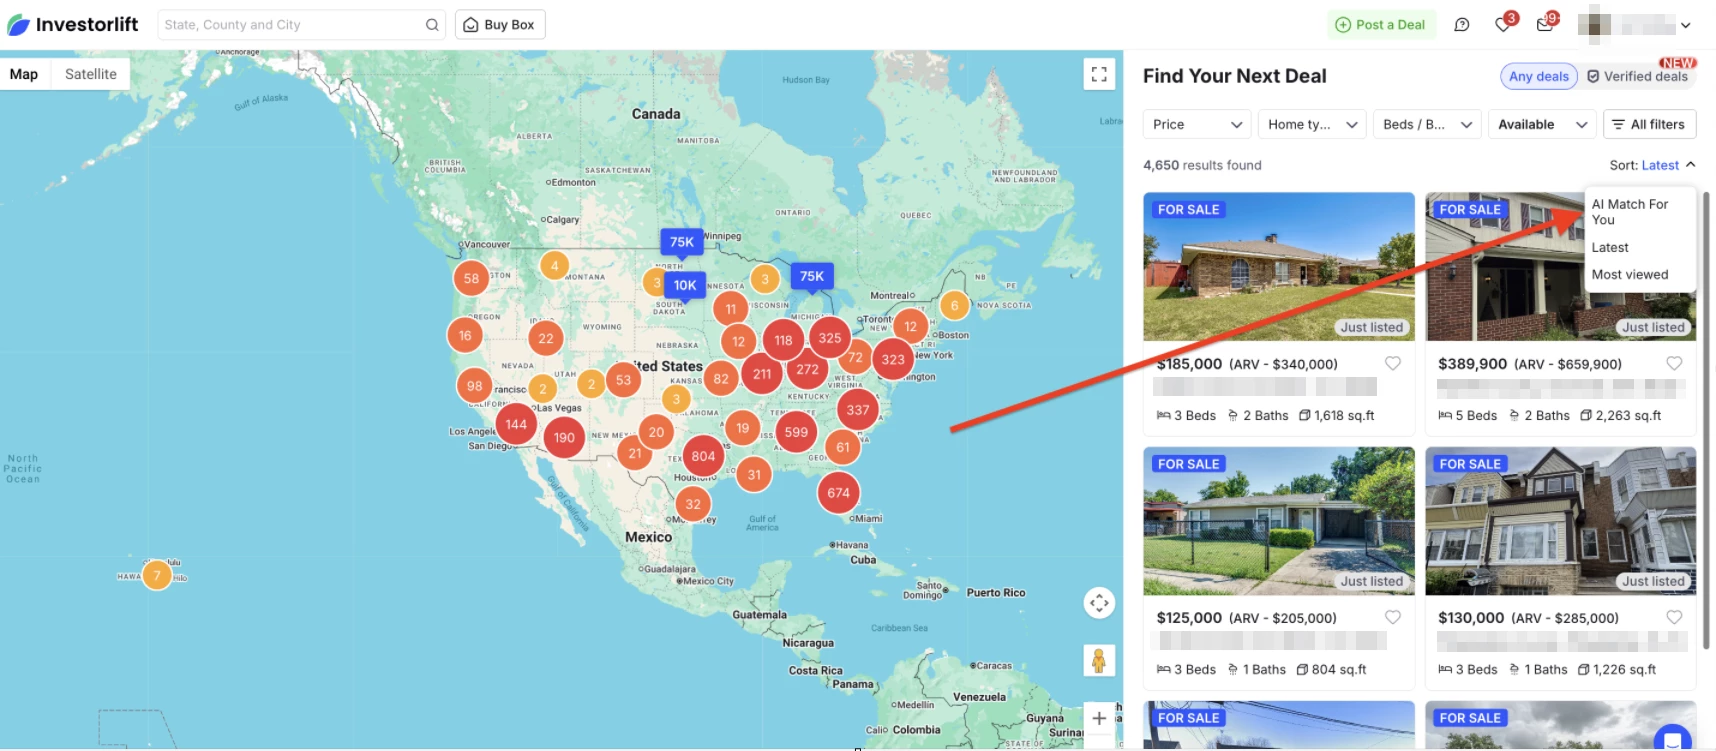Select Any deals toggle
The width and height of the screenshot is (1716, 751).
click(1539, 76)
